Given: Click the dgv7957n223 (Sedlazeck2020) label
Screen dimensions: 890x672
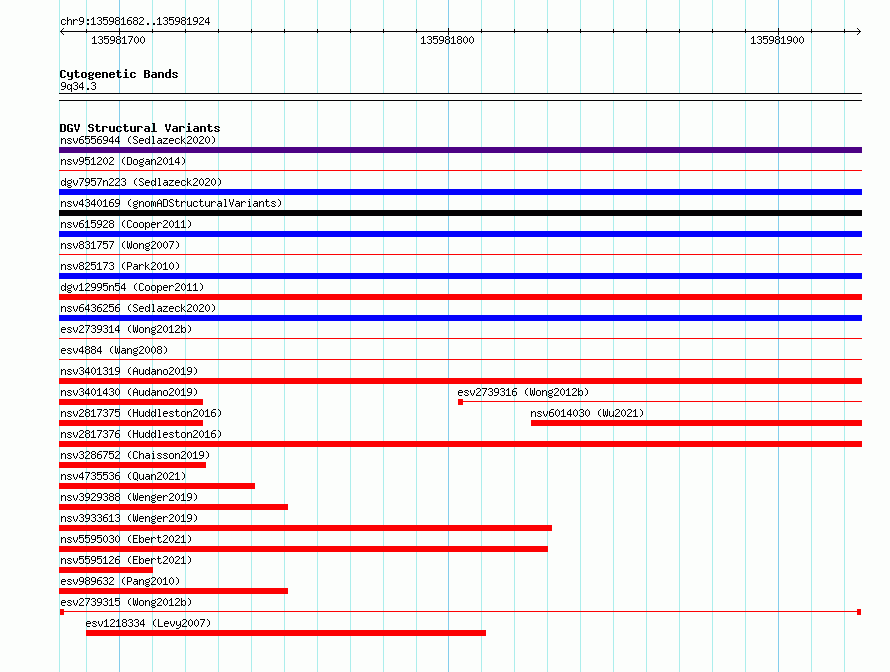Looking at the screenshot, I should (141, 182).
